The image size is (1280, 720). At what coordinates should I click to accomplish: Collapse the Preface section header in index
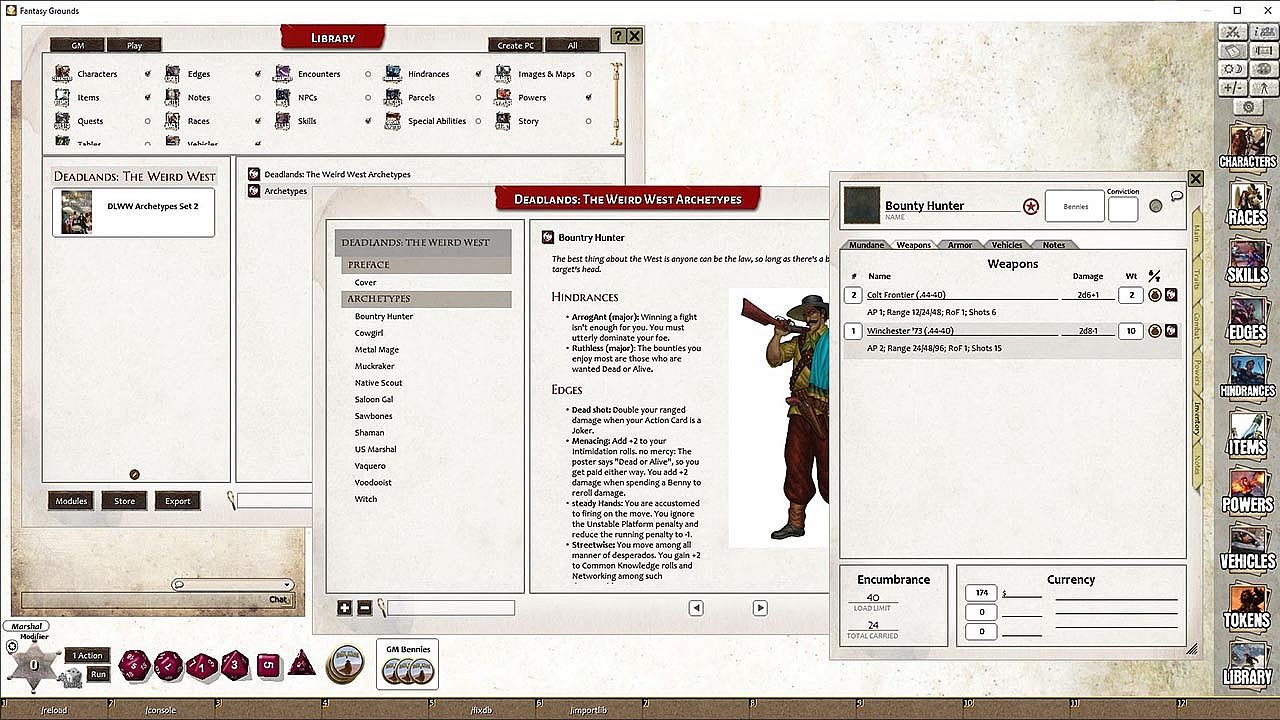point(427,265)
